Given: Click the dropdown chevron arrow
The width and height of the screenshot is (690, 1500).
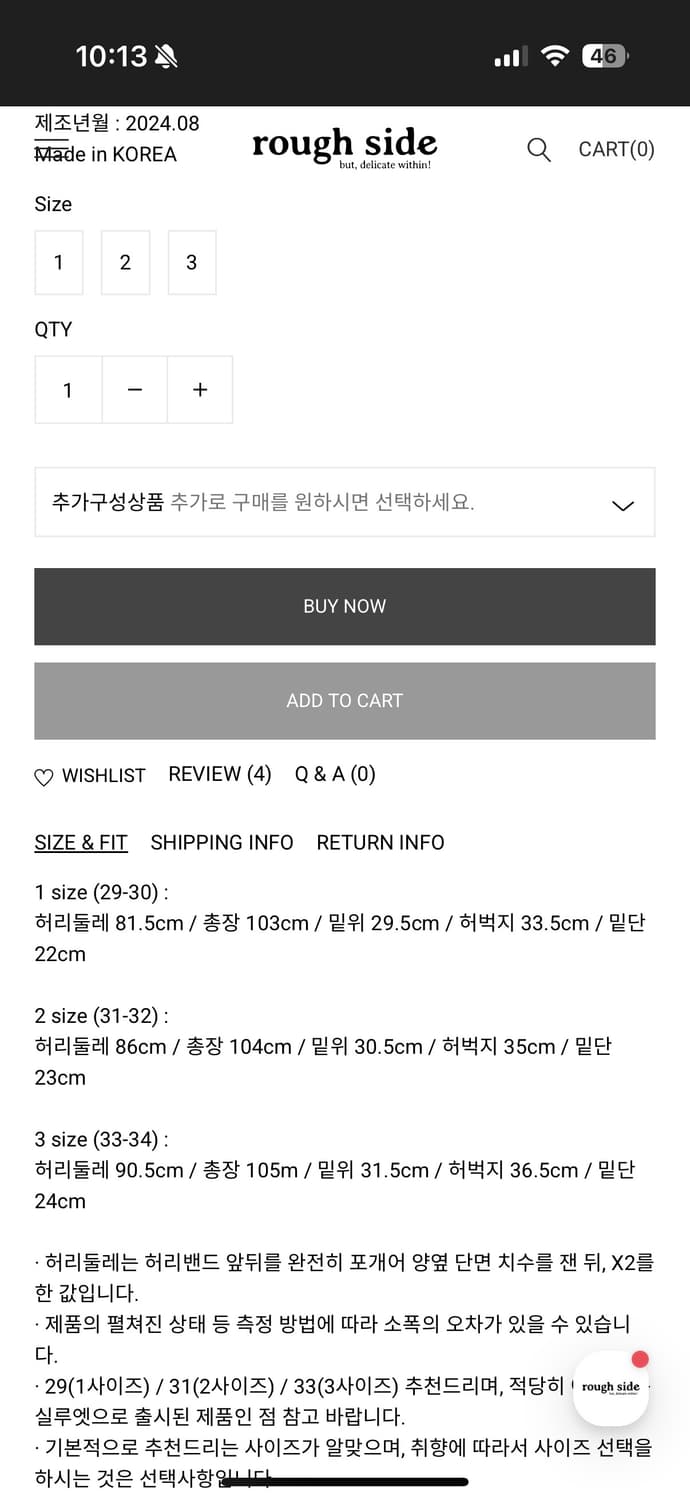Looking at the screenshot, I should [622, 505].
